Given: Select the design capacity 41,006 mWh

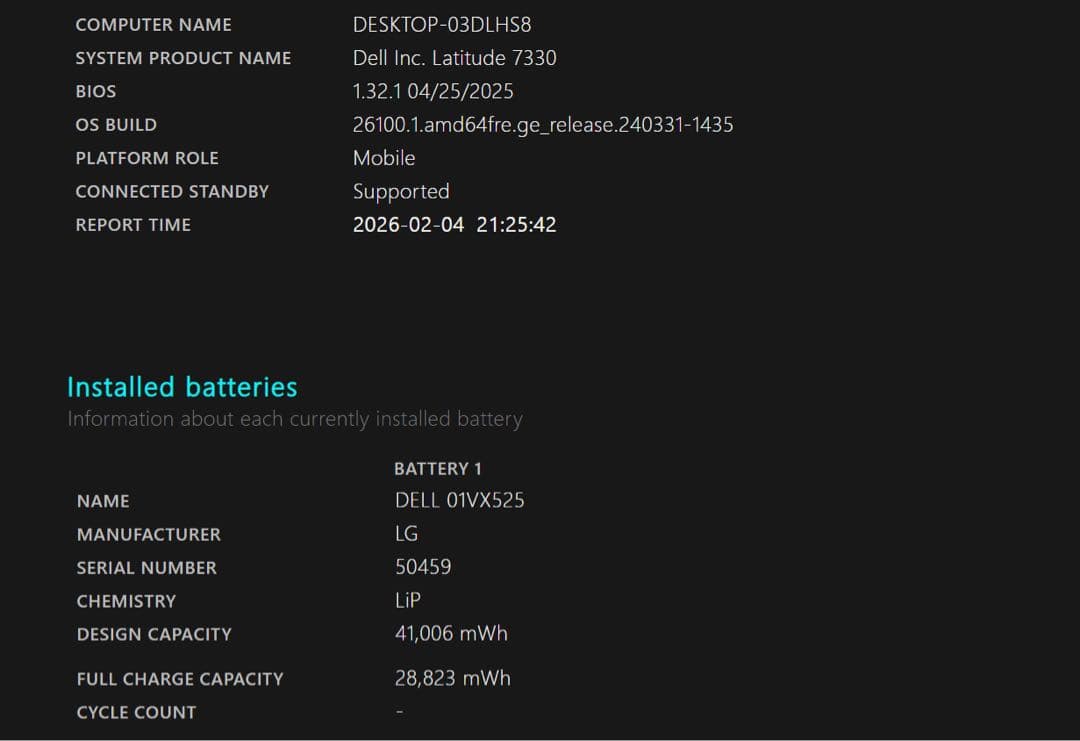Looking at the screenshot, I should tap(451, 633).
